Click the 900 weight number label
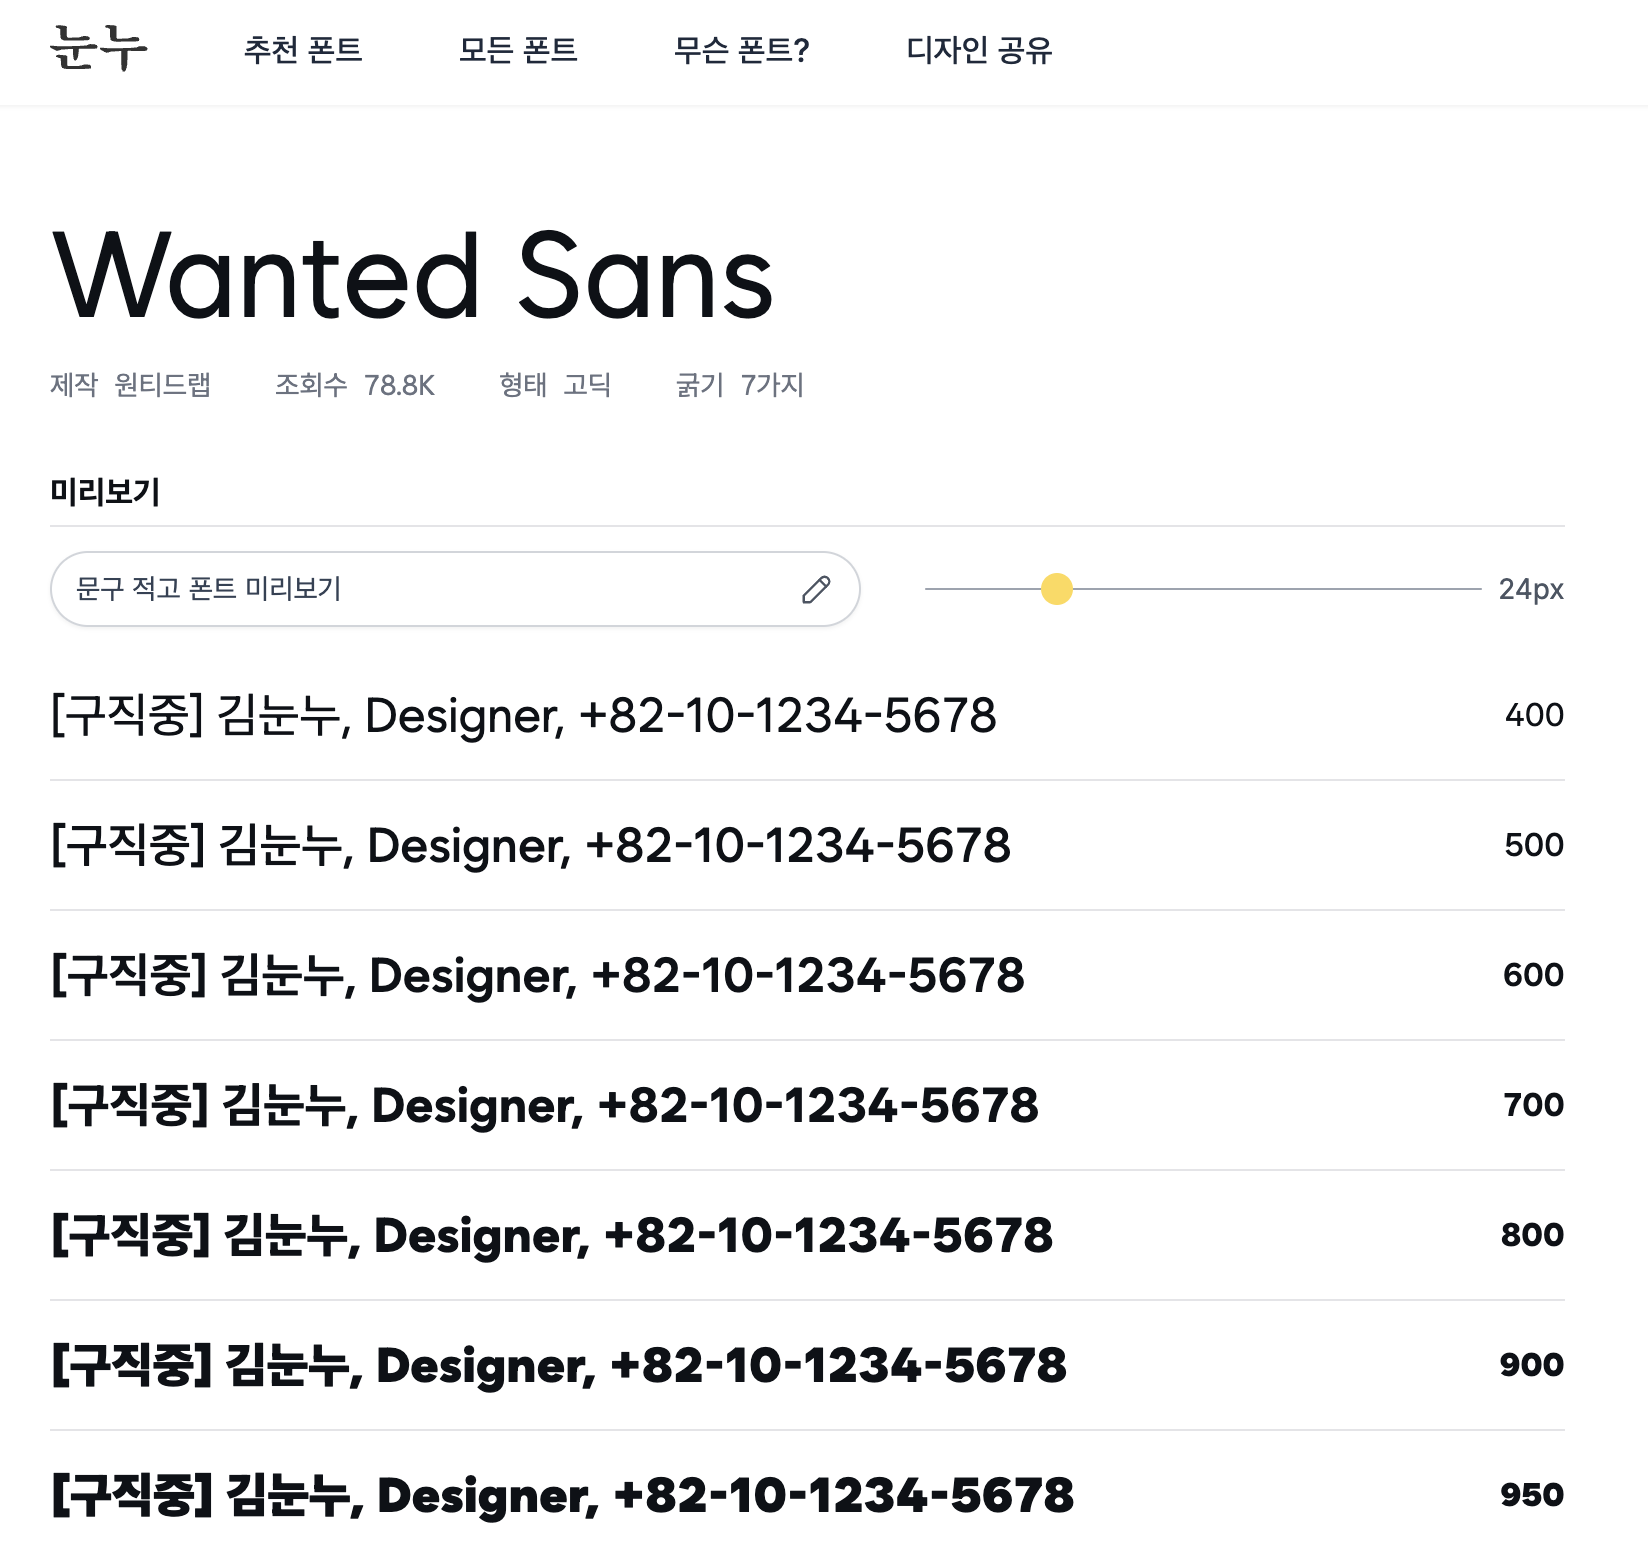1648x1554 pixels. tap(1532, 1365)
